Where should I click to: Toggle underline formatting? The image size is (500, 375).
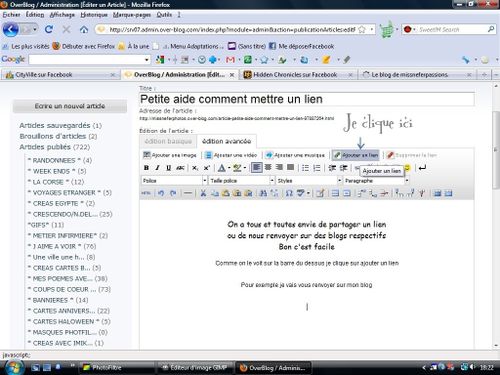(x=169, y=168)
